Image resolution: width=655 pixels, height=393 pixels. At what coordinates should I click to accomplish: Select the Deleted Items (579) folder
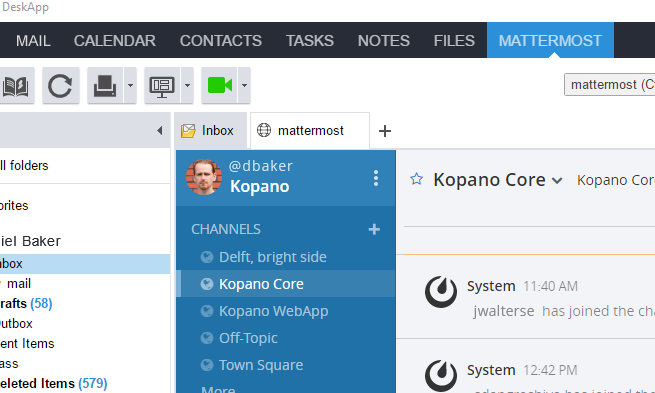53,383
